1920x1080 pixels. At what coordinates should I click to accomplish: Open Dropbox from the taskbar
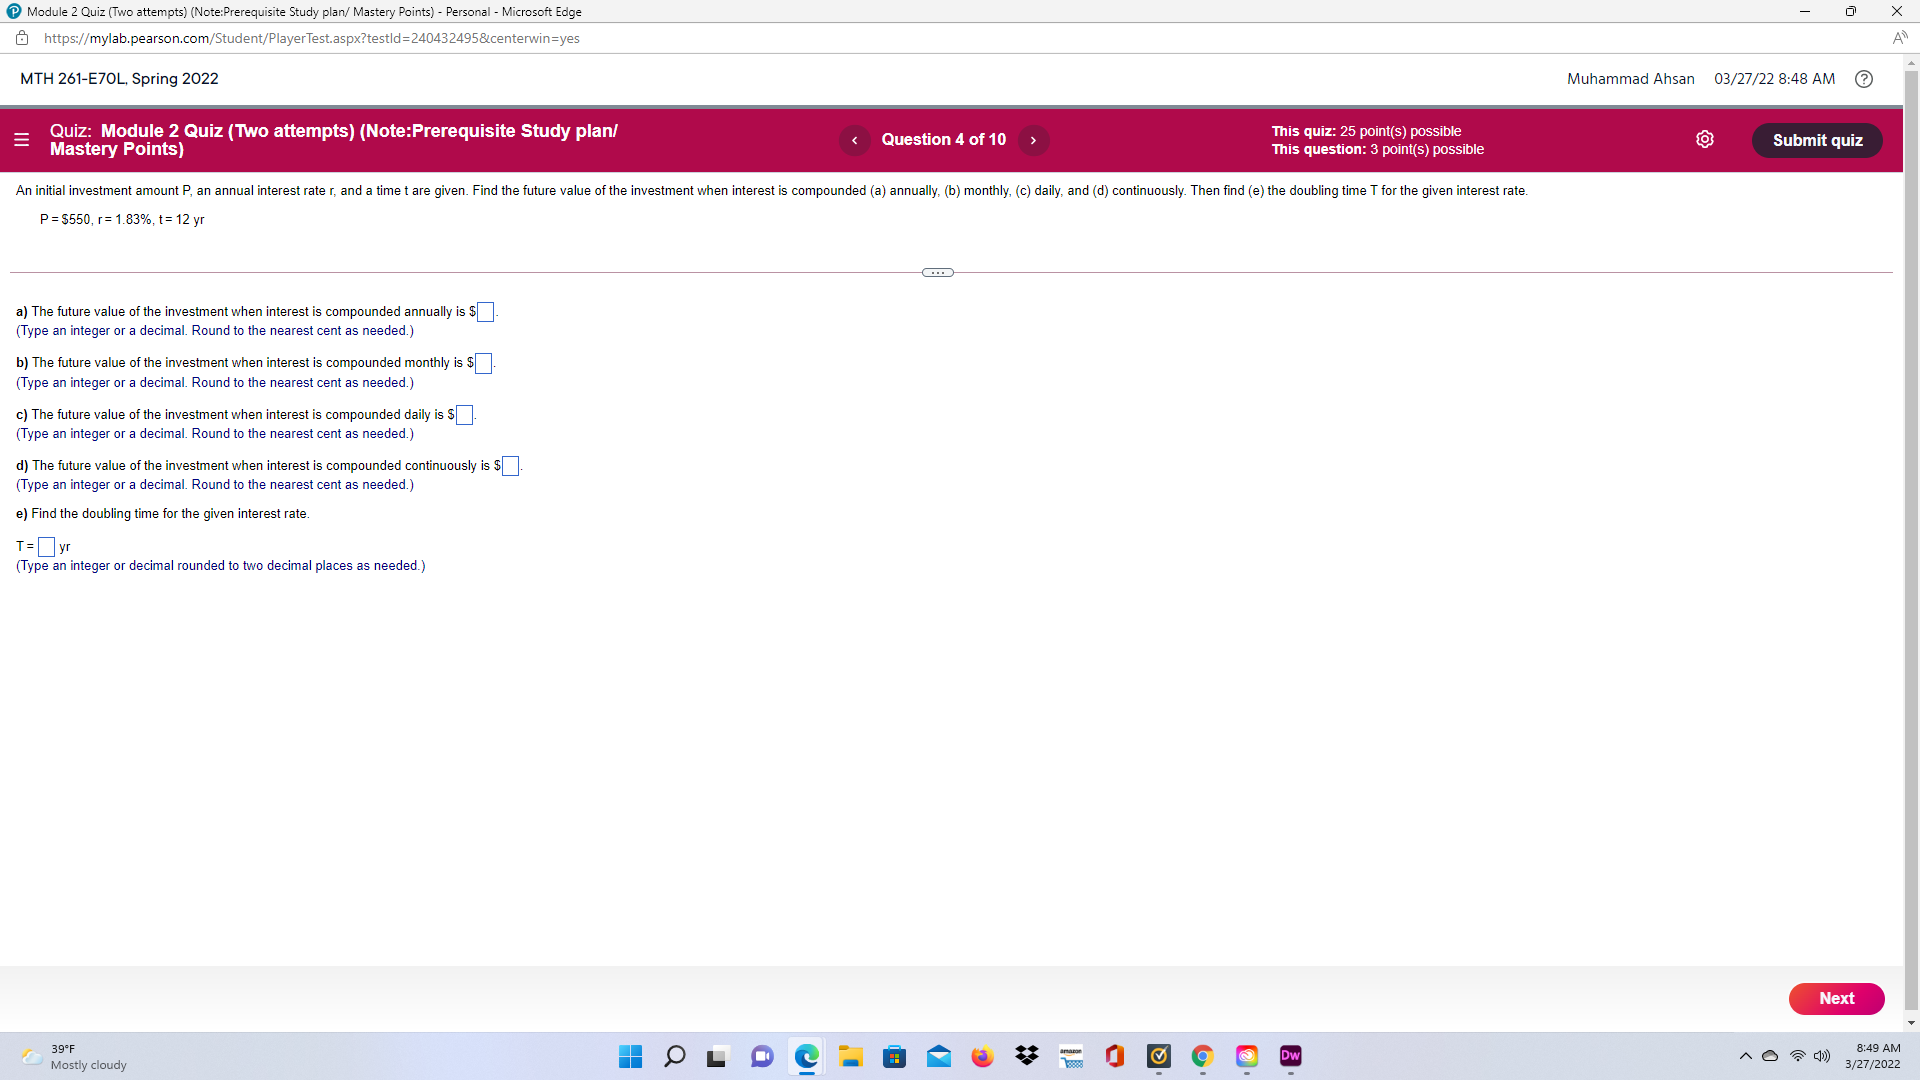click(x=1026, y=1057)
